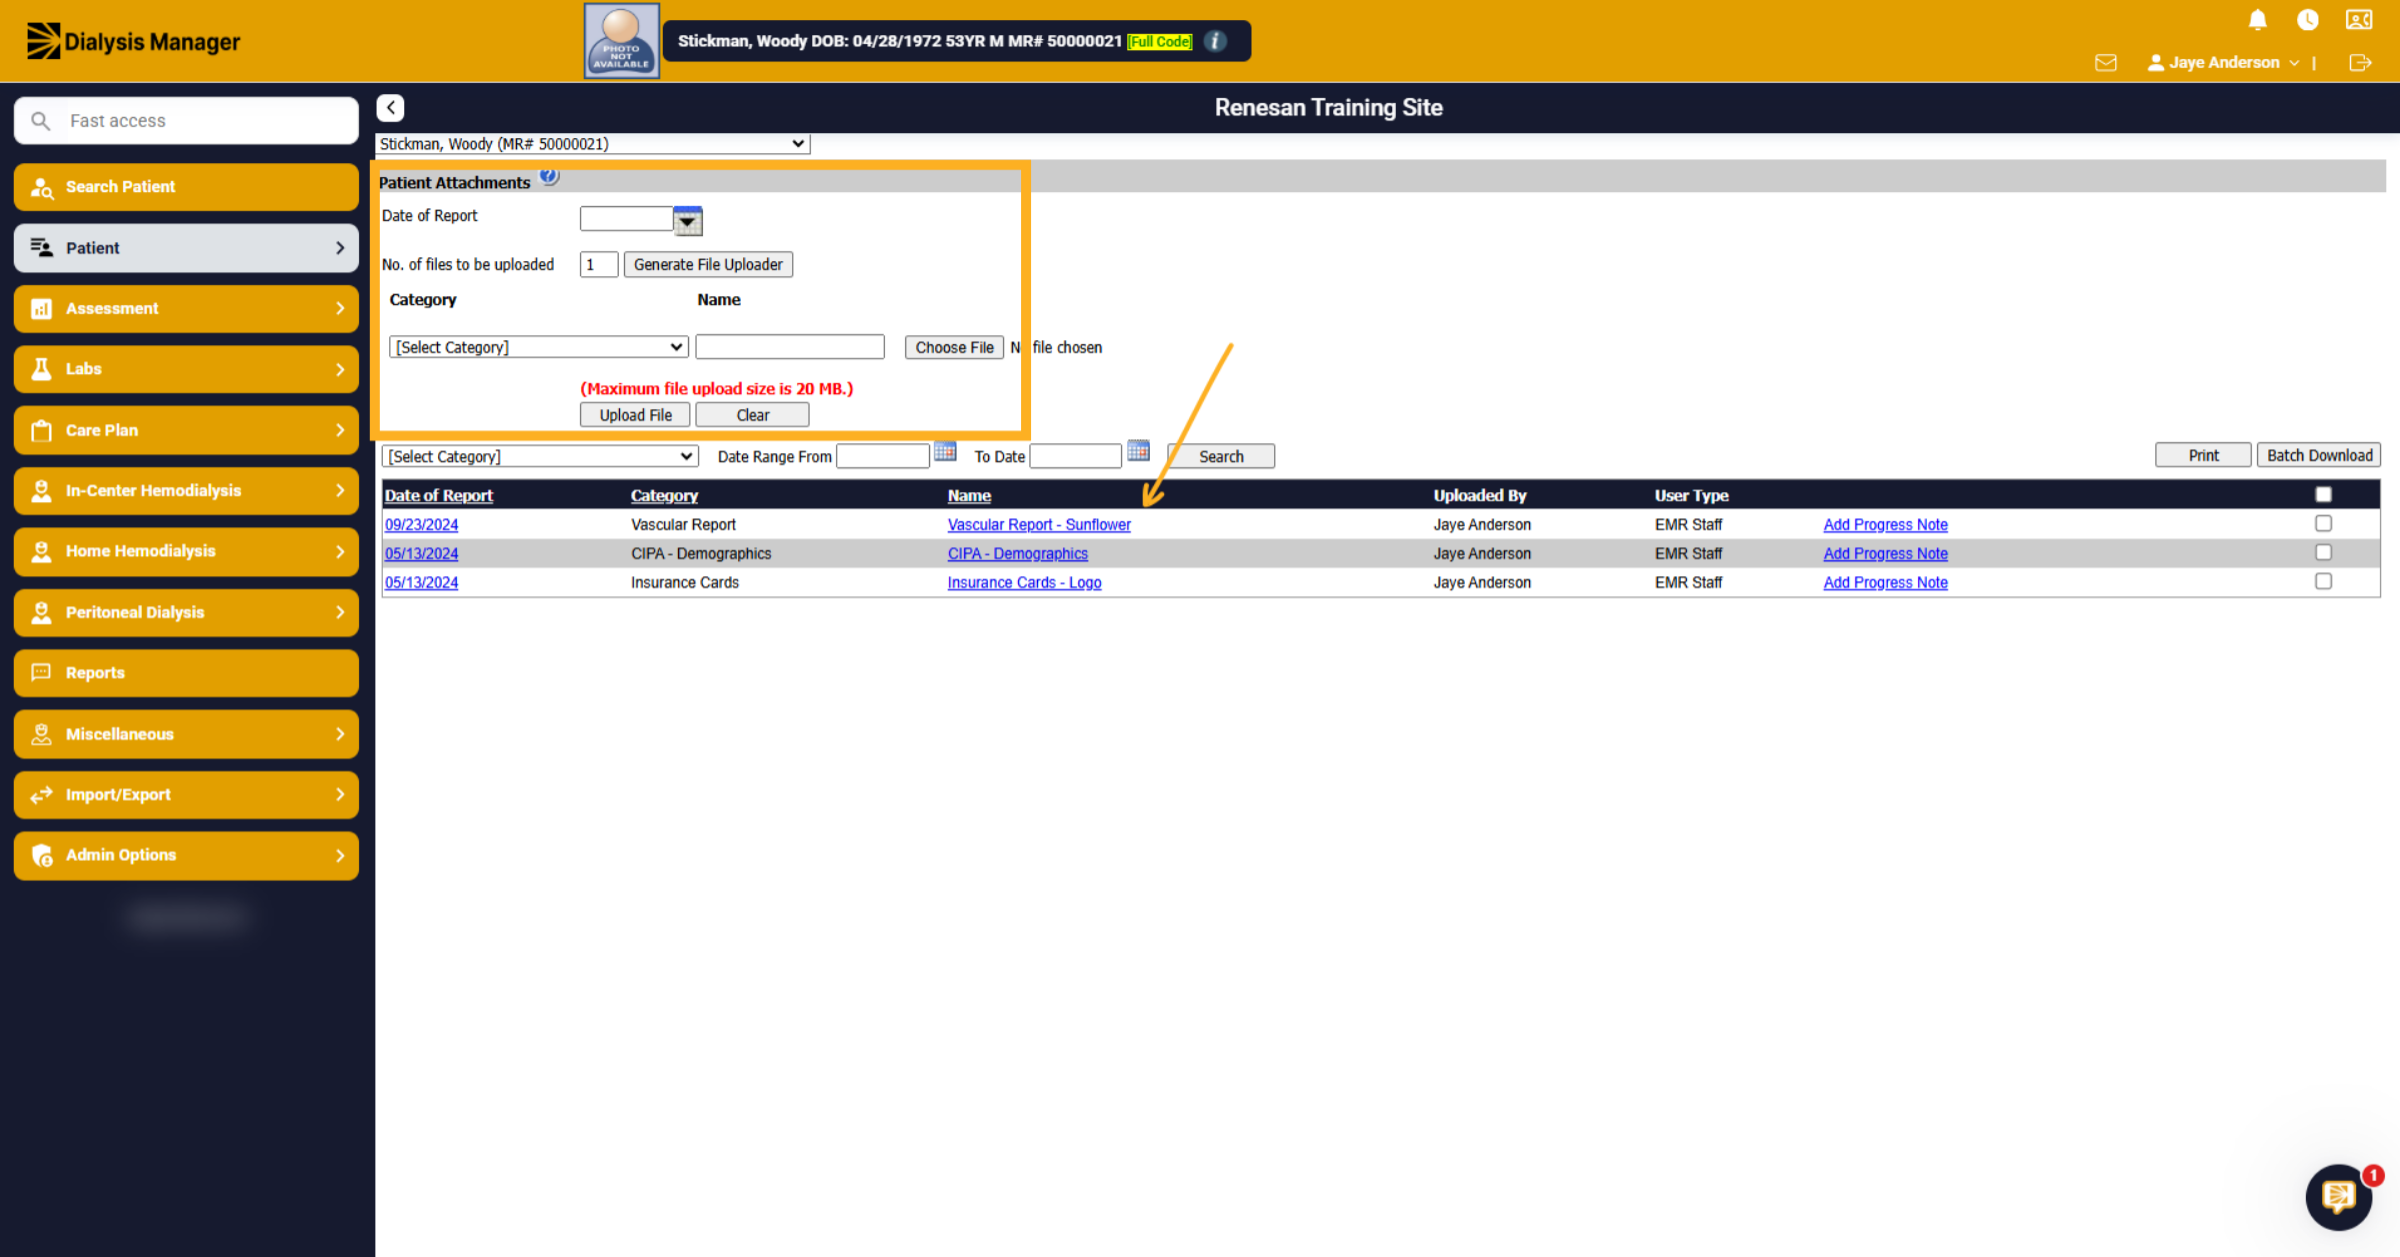Click the Search button for attachments
Screen dimensions: 2400x1257
tap(1221, 456)
